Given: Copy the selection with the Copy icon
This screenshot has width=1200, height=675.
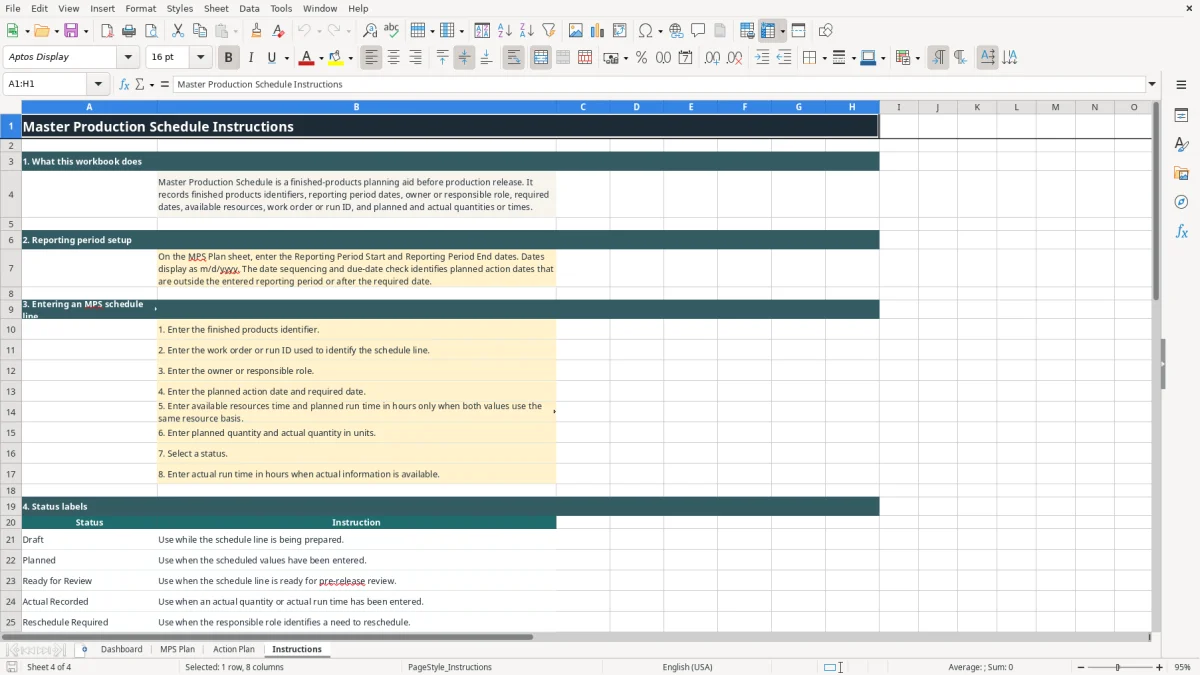Looking at the screenshot, I should click(x=200, y=31).
